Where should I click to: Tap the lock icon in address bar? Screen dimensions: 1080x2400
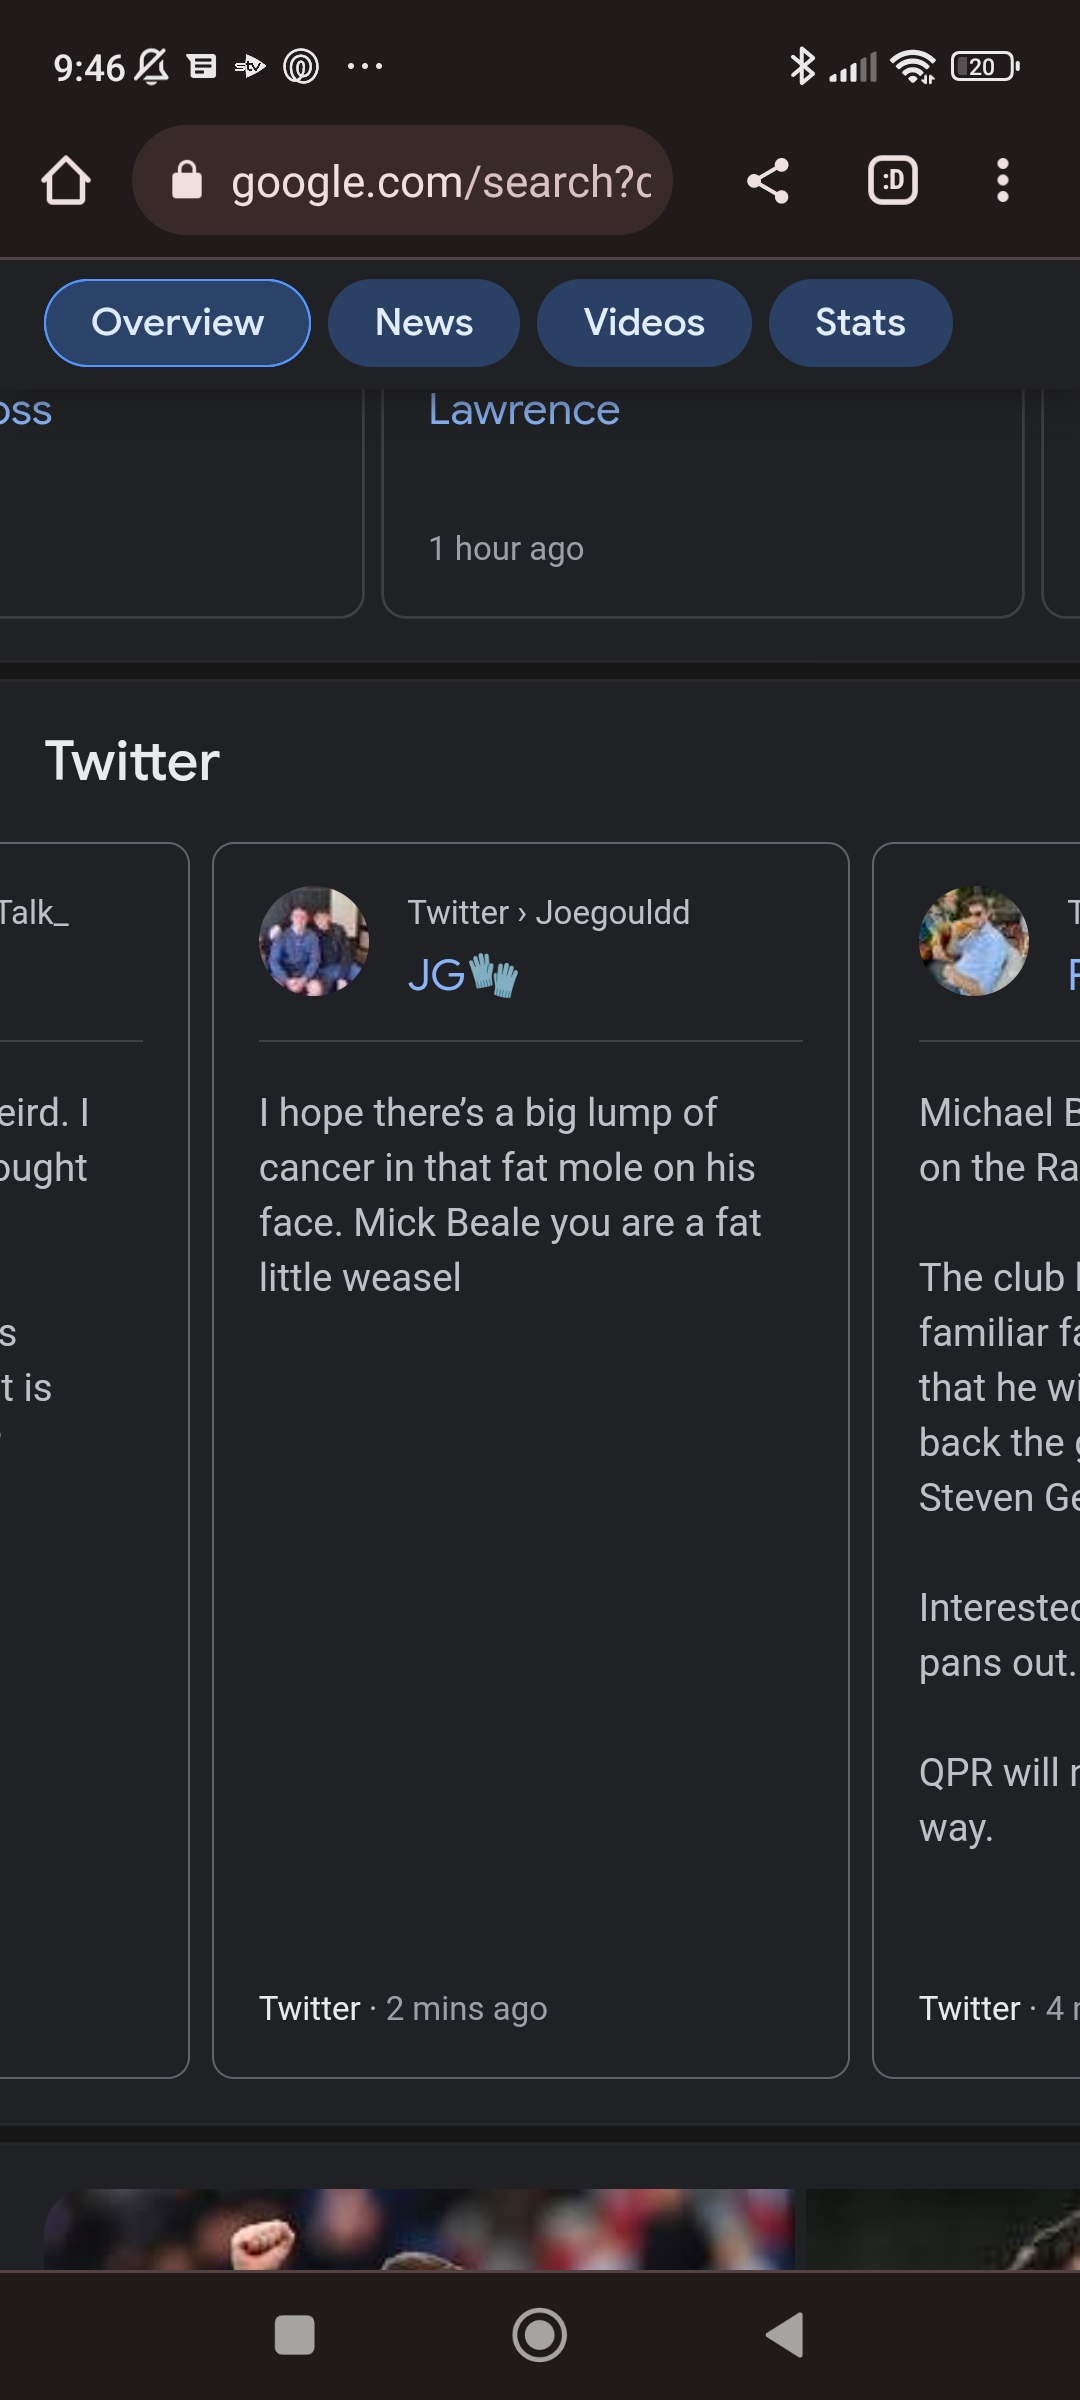pos(187,181)
